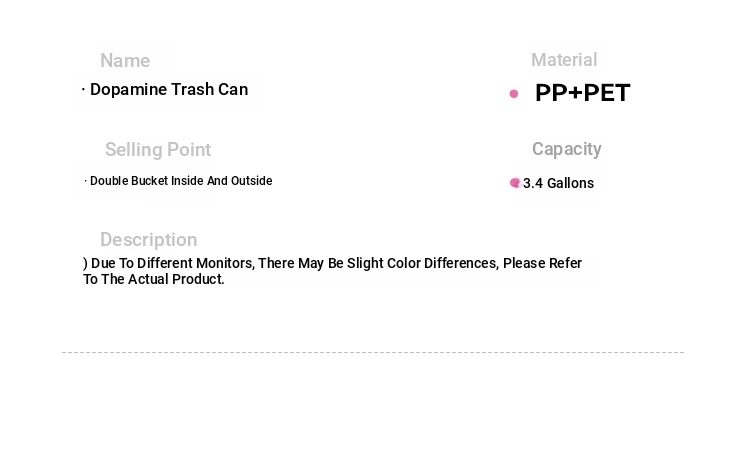The width and height of the screenshot is (750, 451).
Task: Click the Dopamine Trash Can text
Action: click(x=169, y=89)
